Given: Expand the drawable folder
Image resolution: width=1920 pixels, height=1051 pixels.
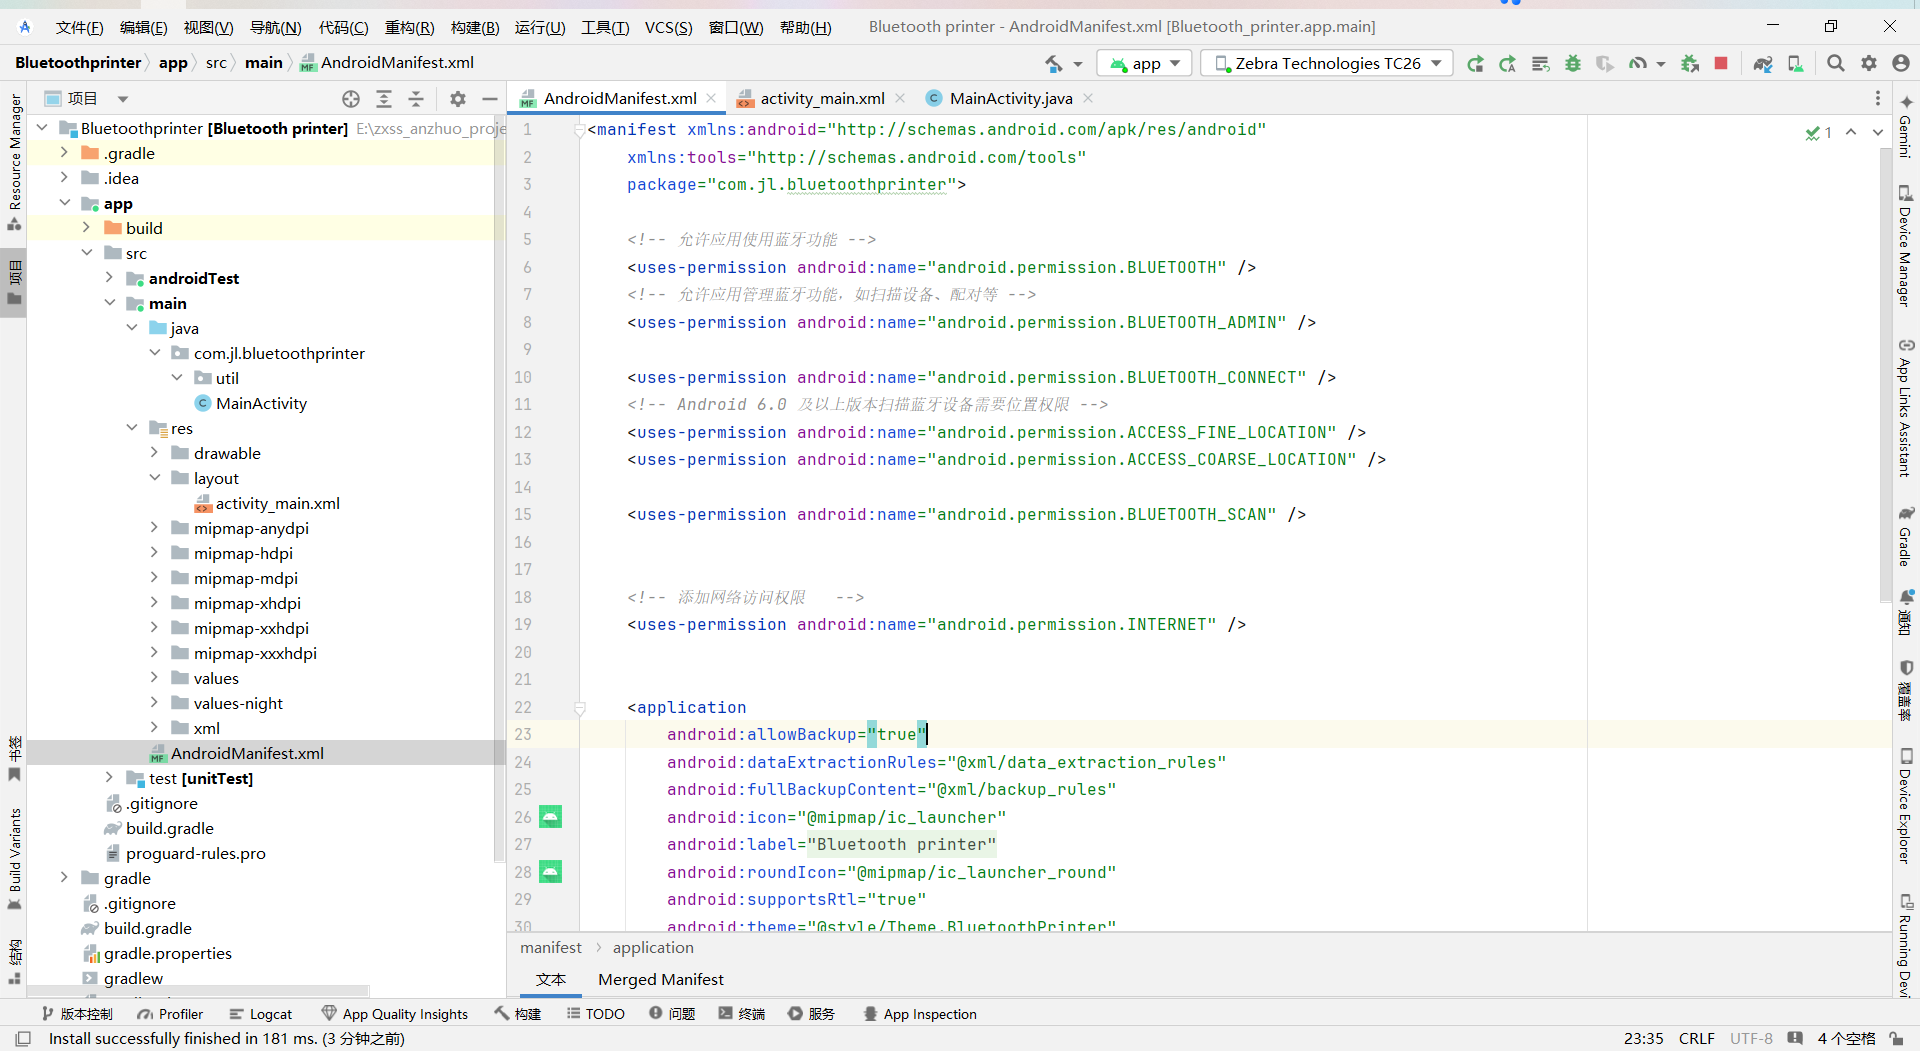Looking at the screenshot, I should click(x=154, y=452).
